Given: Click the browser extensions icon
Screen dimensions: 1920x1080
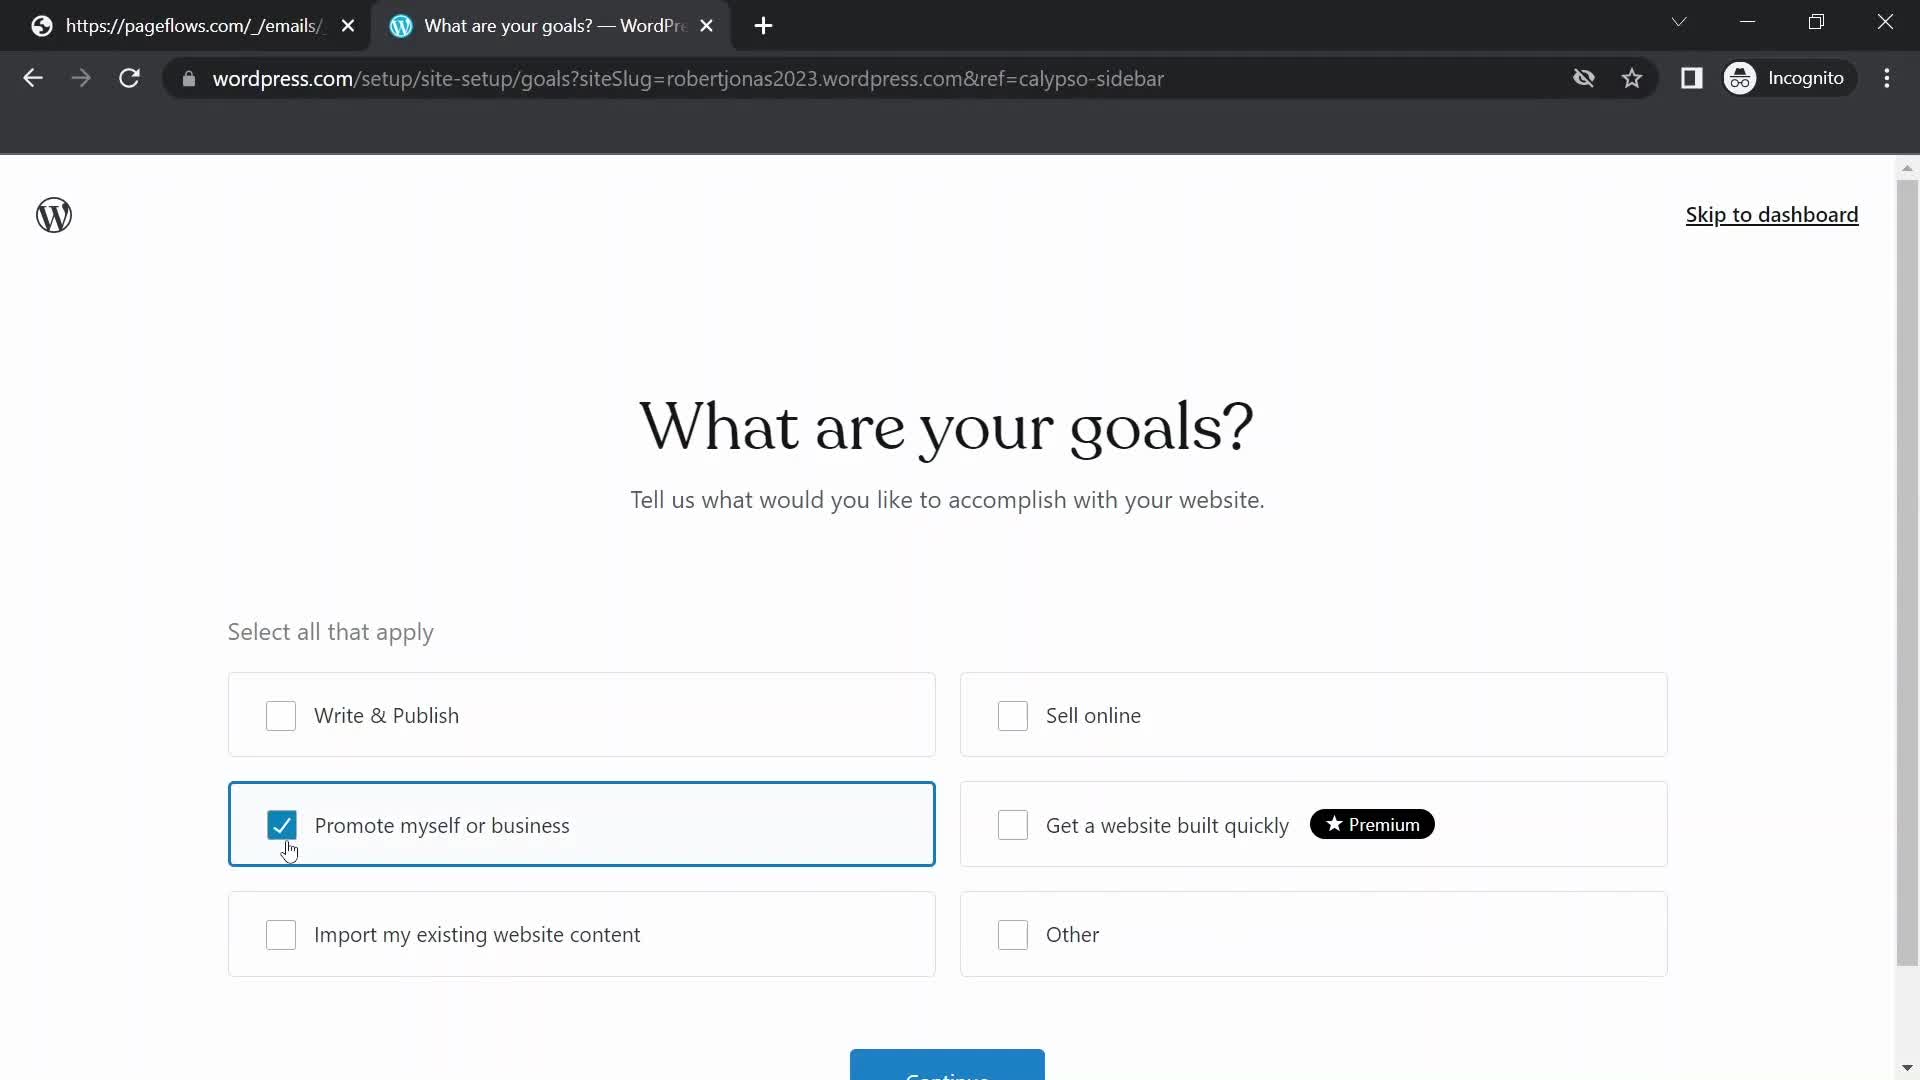Looking at the screenshot, I should (x=1692, y=78).
